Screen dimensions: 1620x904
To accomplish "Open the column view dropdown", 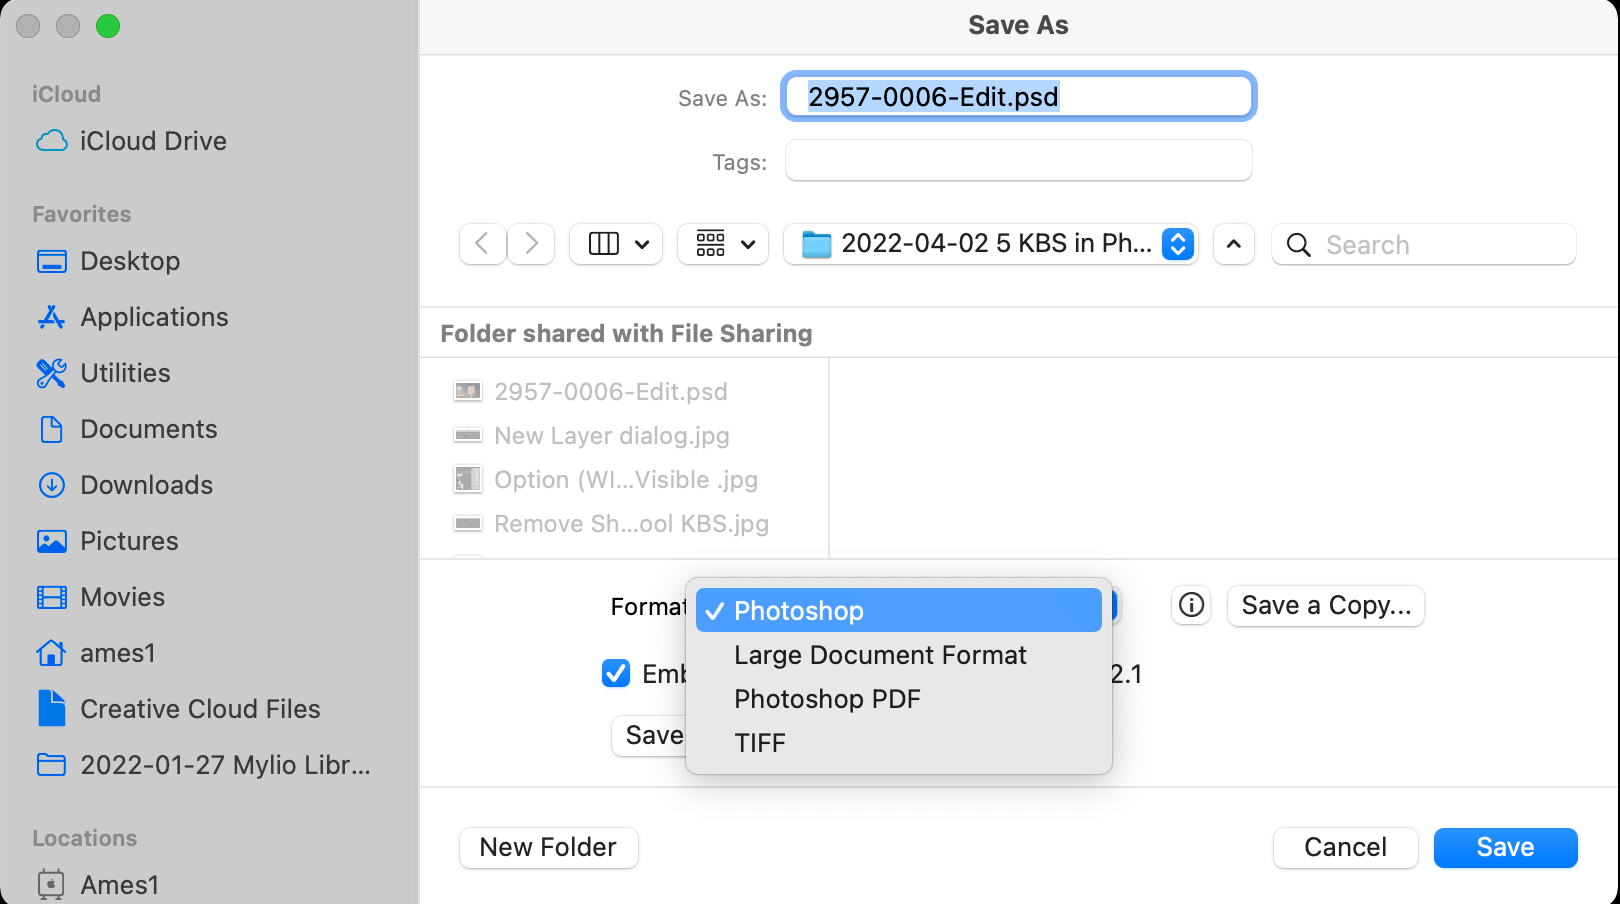I will pos(616,244).
